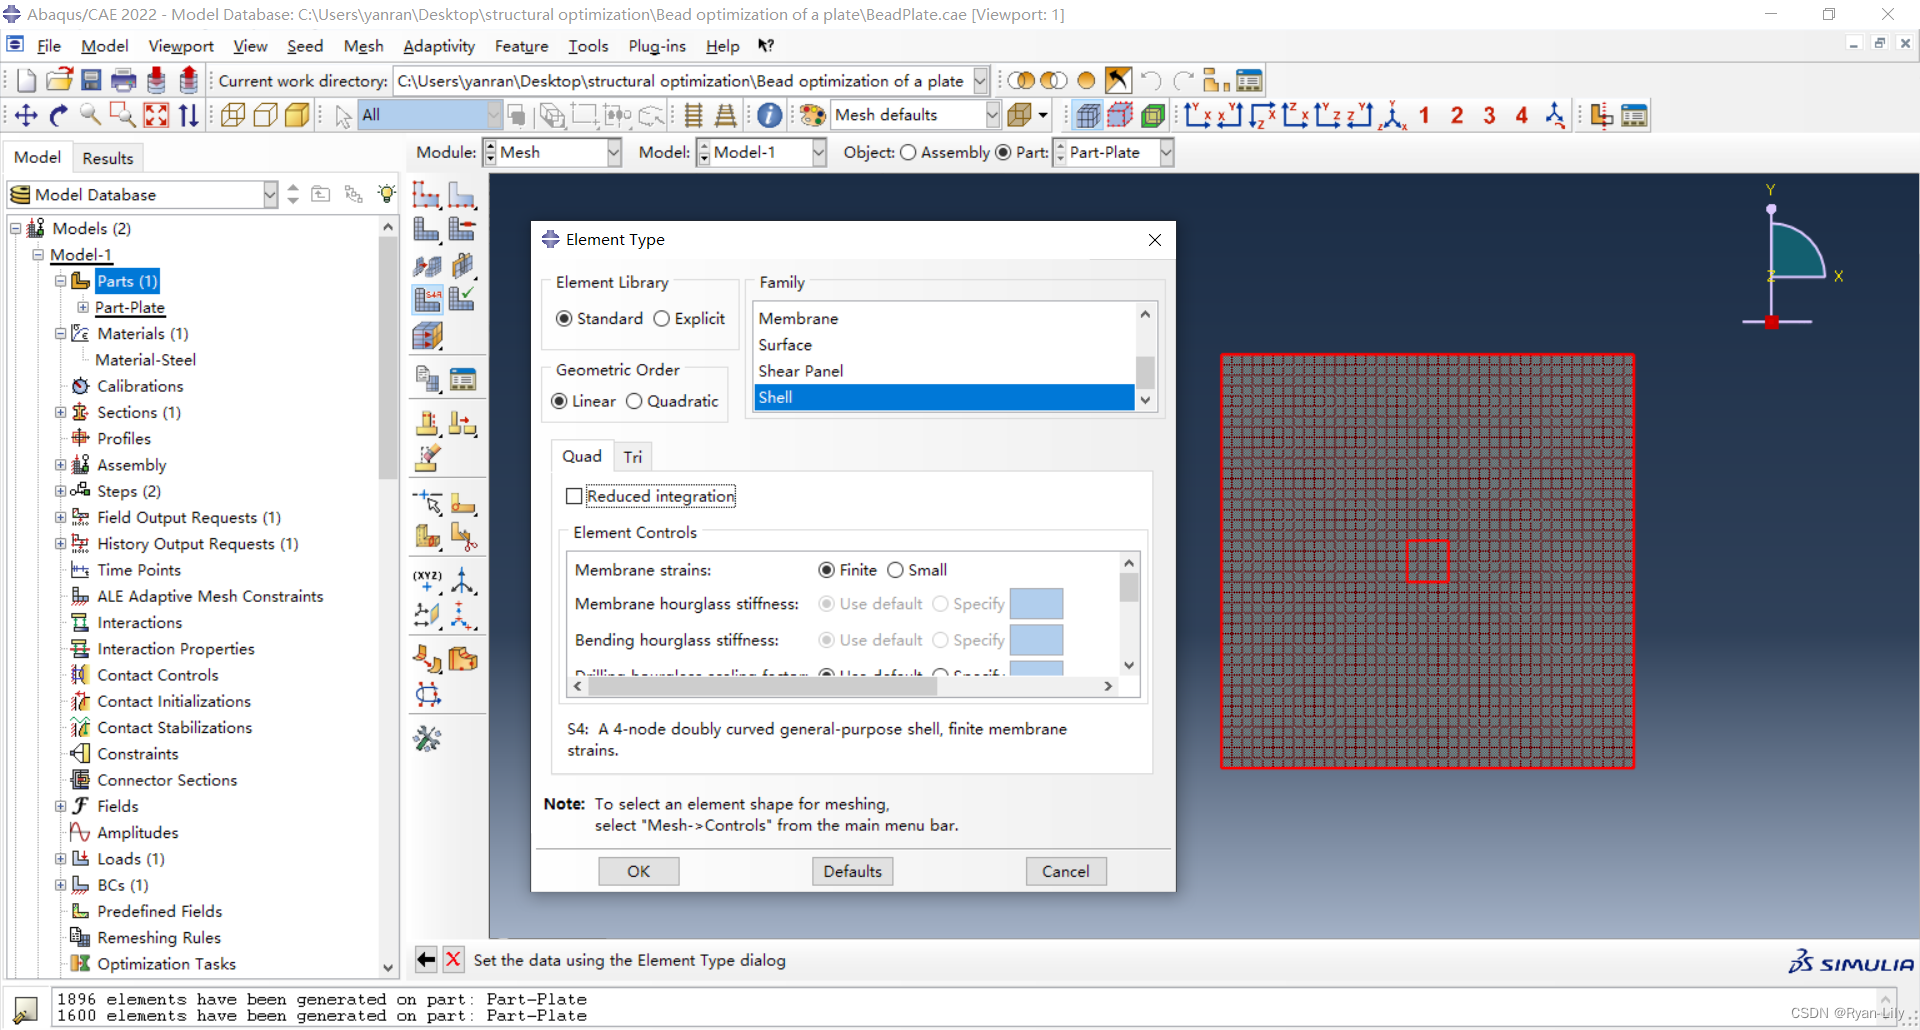Click Cancel in Element Type dialog
The image size is (1920, 1030).
[1066, 871]
